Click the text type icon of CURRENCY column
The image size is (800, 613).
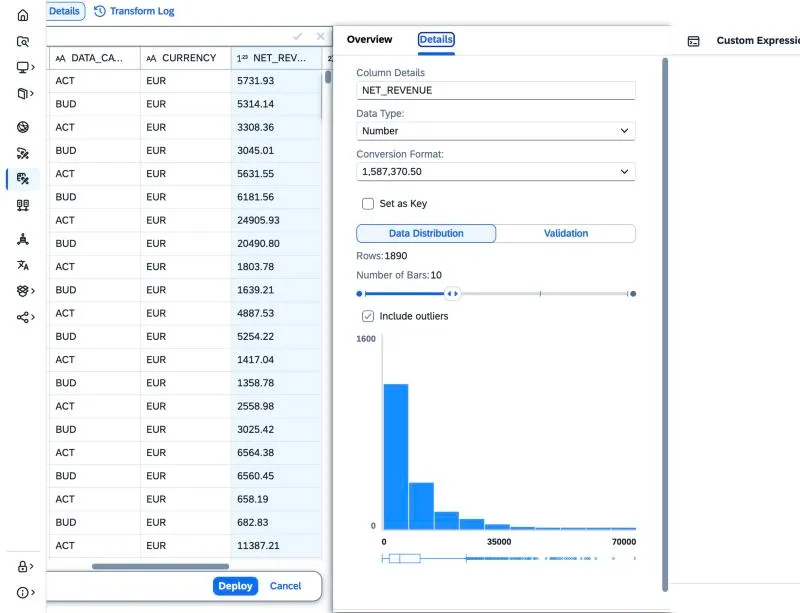152,58
